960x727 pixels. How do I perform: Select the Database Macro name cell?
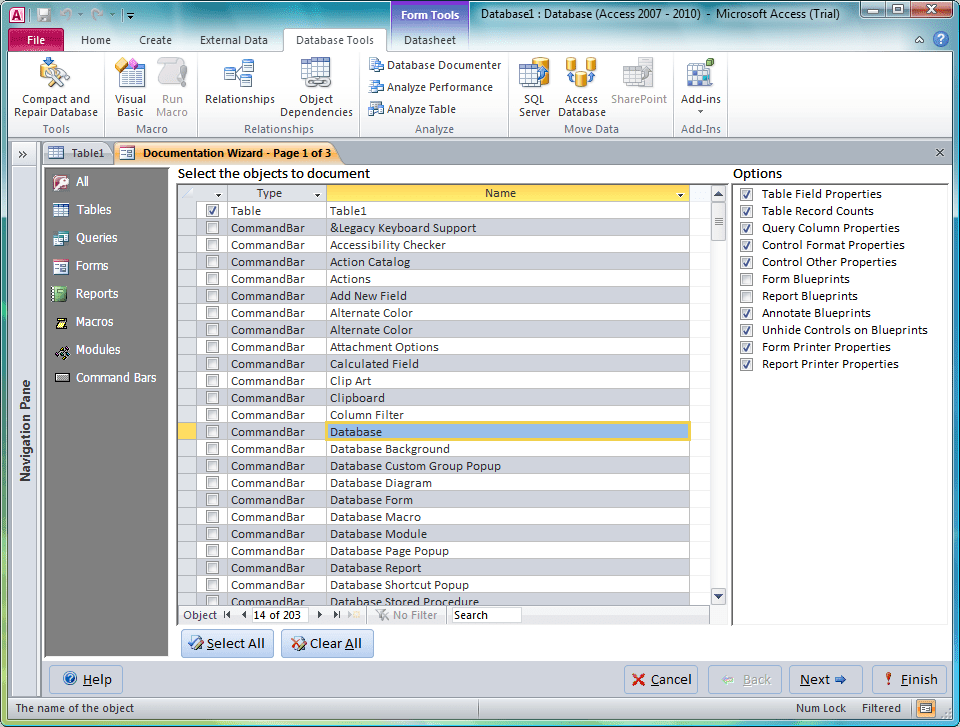tap(508, 517)
